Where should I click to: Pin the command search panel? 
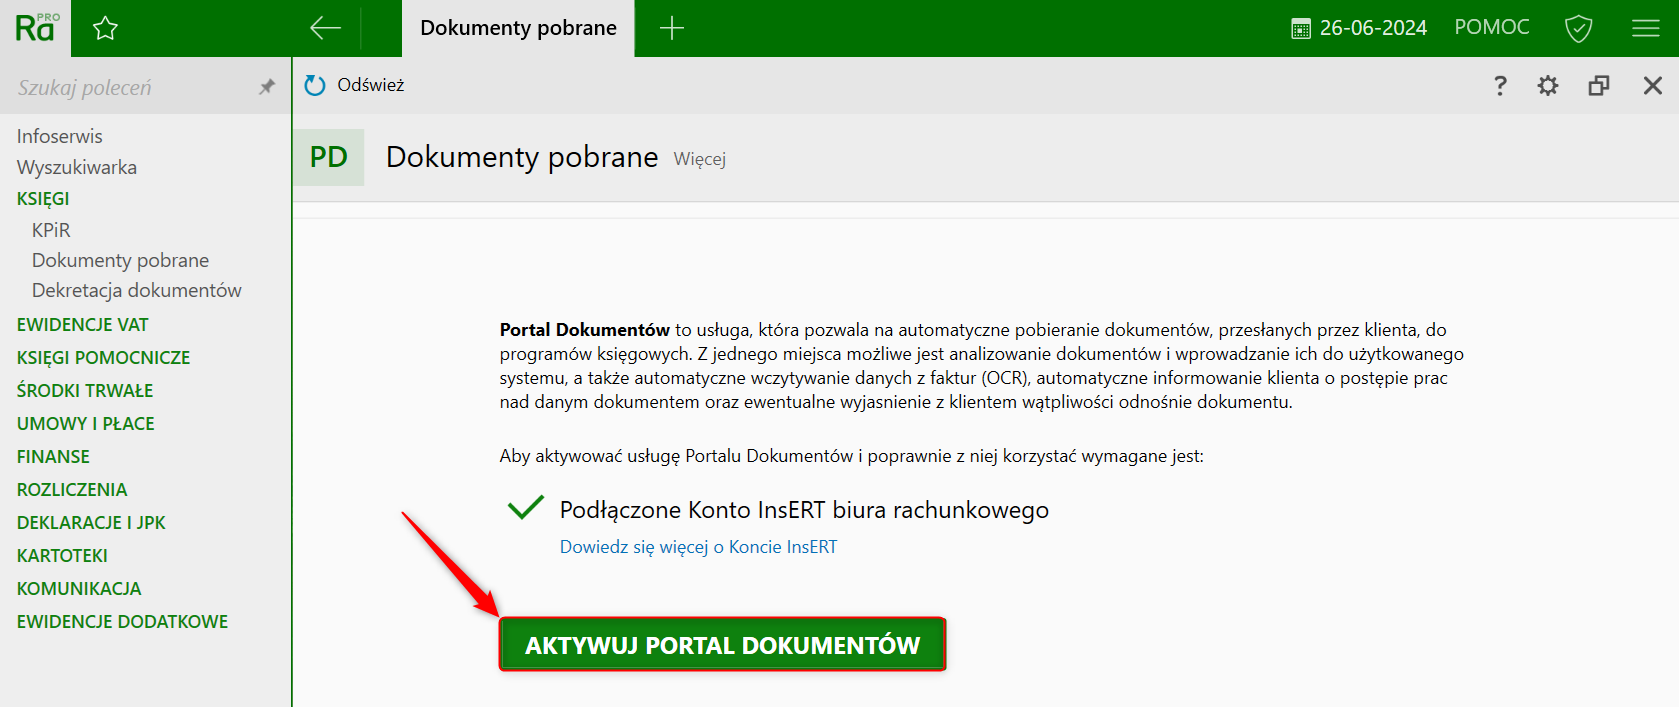pos(266,87)
